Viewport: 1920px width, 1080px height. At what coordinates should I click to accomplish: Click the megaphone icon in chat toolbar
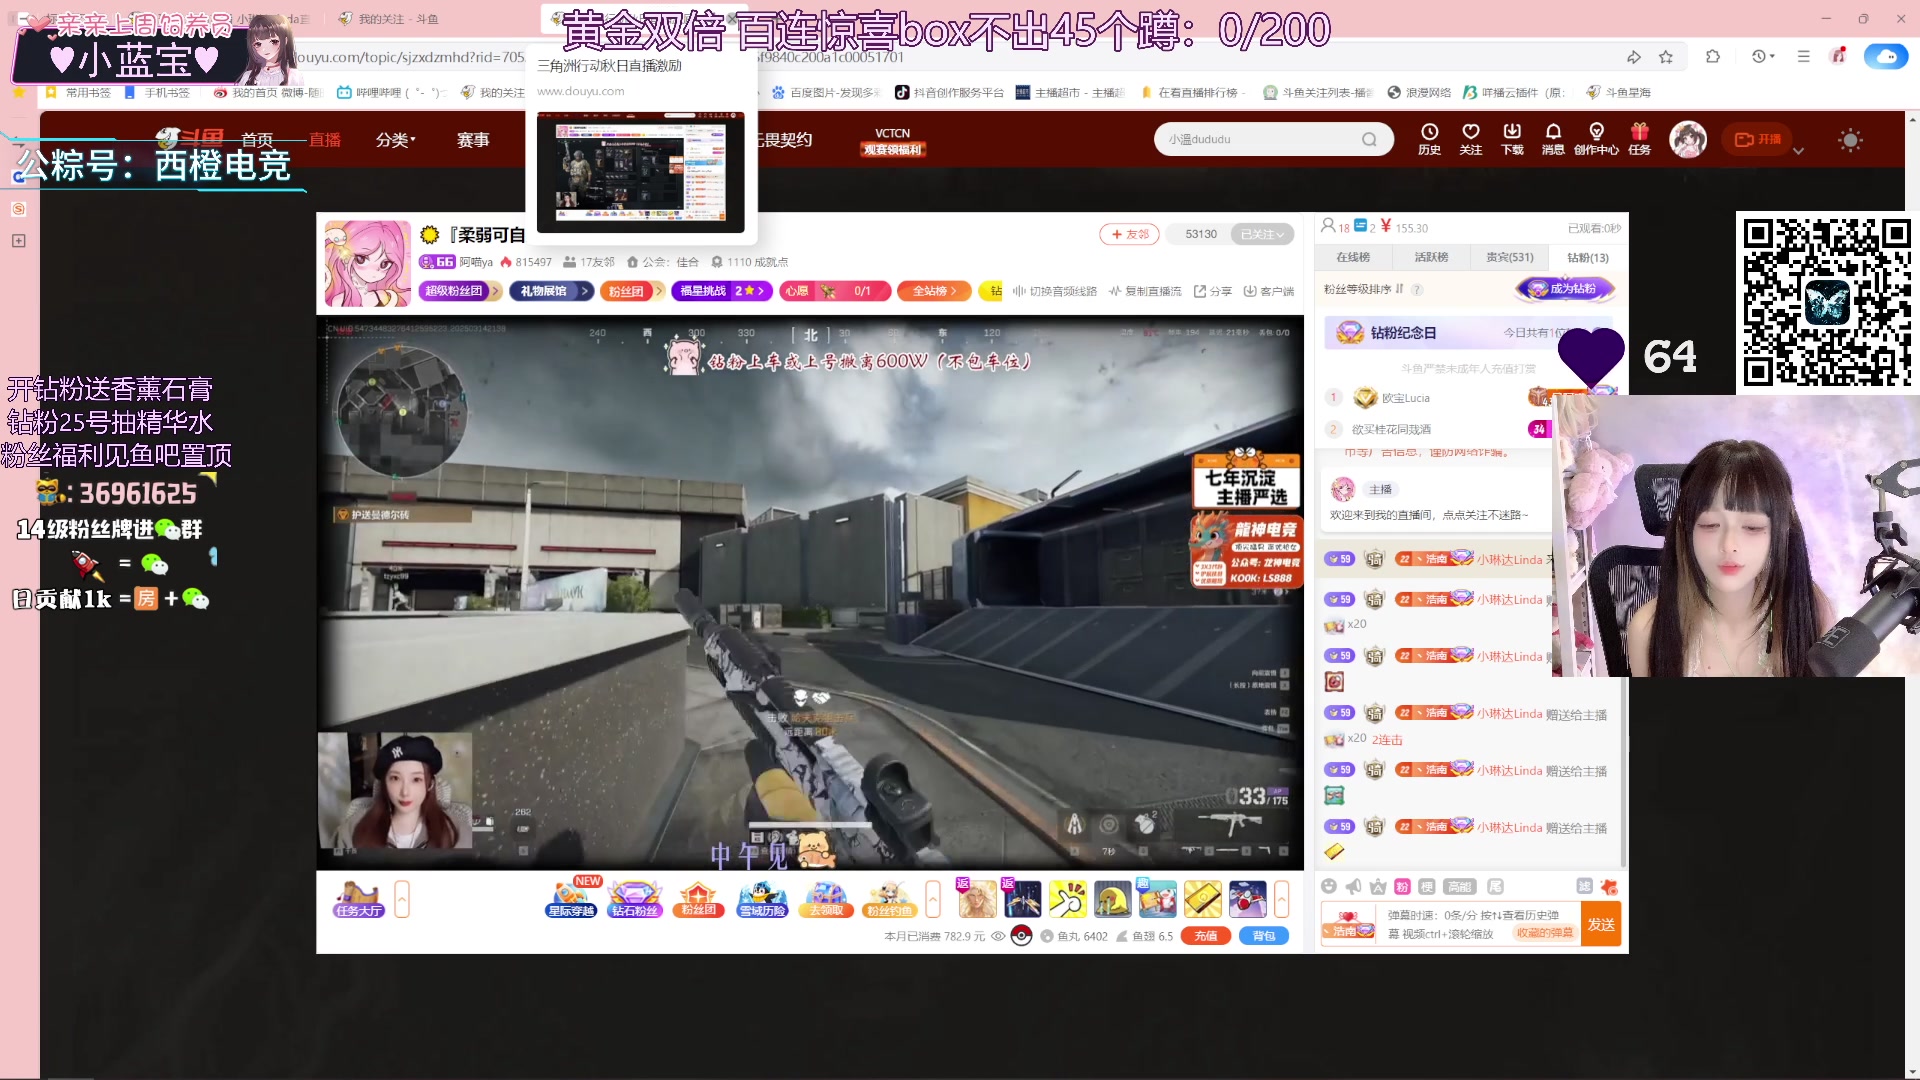pos(1353,887)
